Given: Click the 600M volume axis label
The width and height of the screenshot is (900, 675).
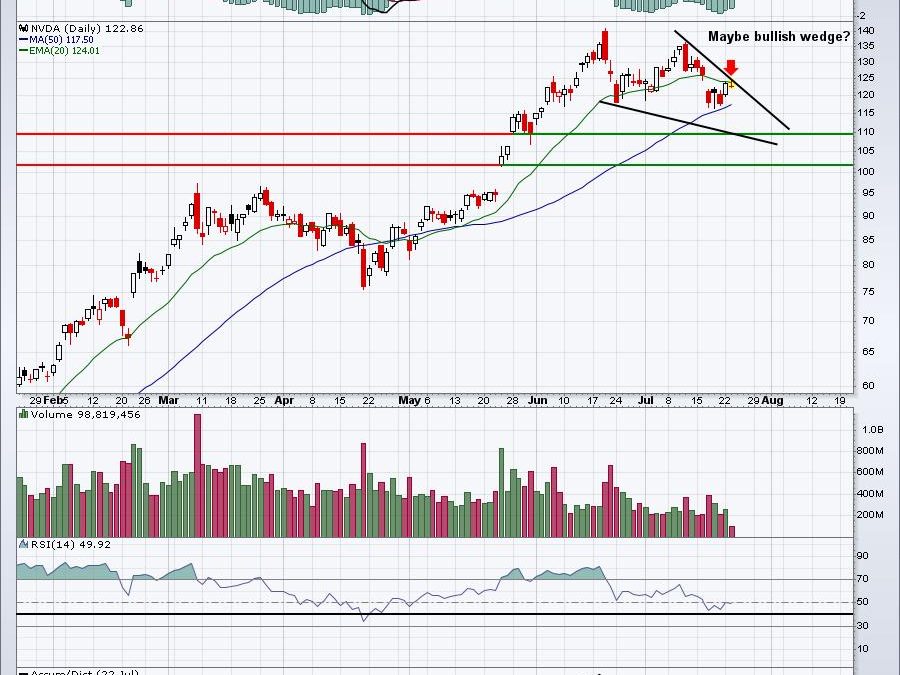Looking at the screenshot, I should coord(870,472).
